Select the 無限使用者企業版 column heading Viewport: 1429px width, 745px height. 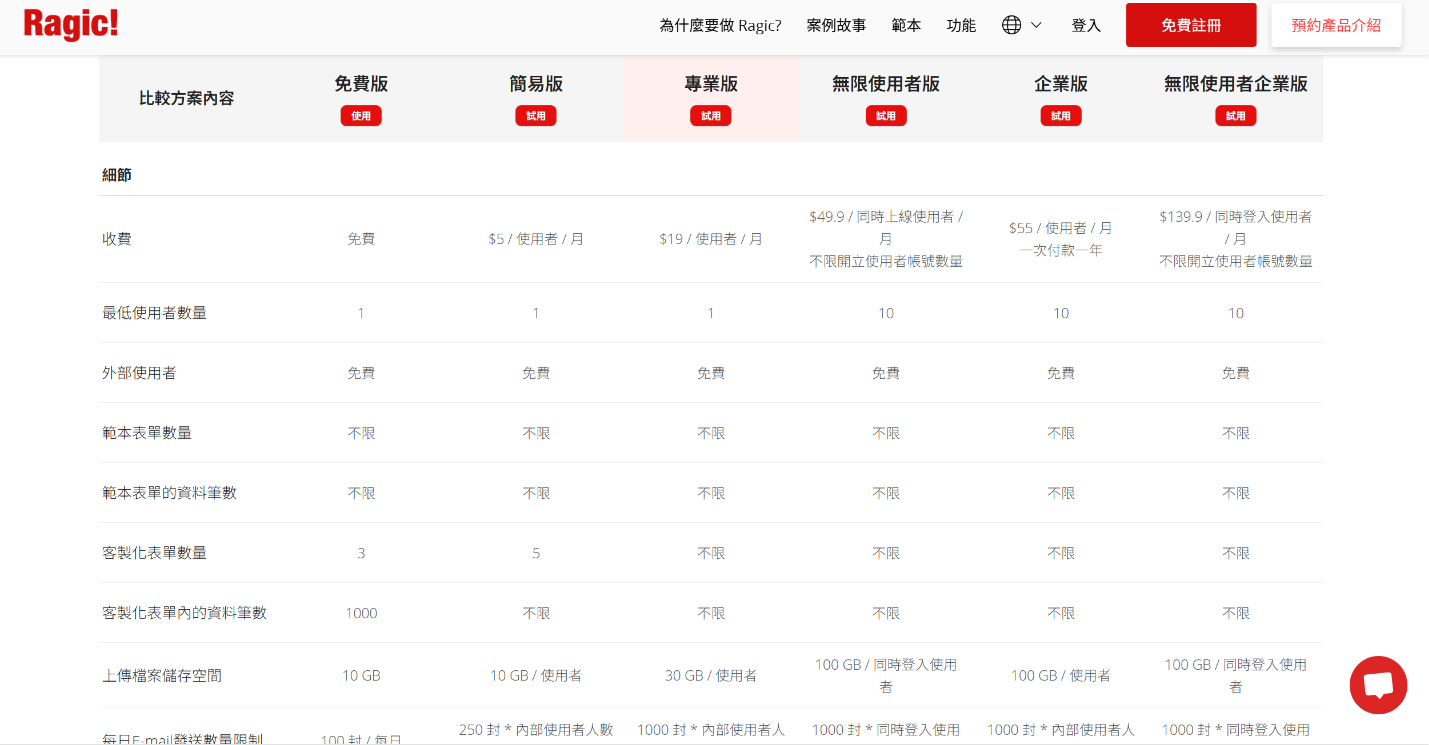pos(1236,84)
